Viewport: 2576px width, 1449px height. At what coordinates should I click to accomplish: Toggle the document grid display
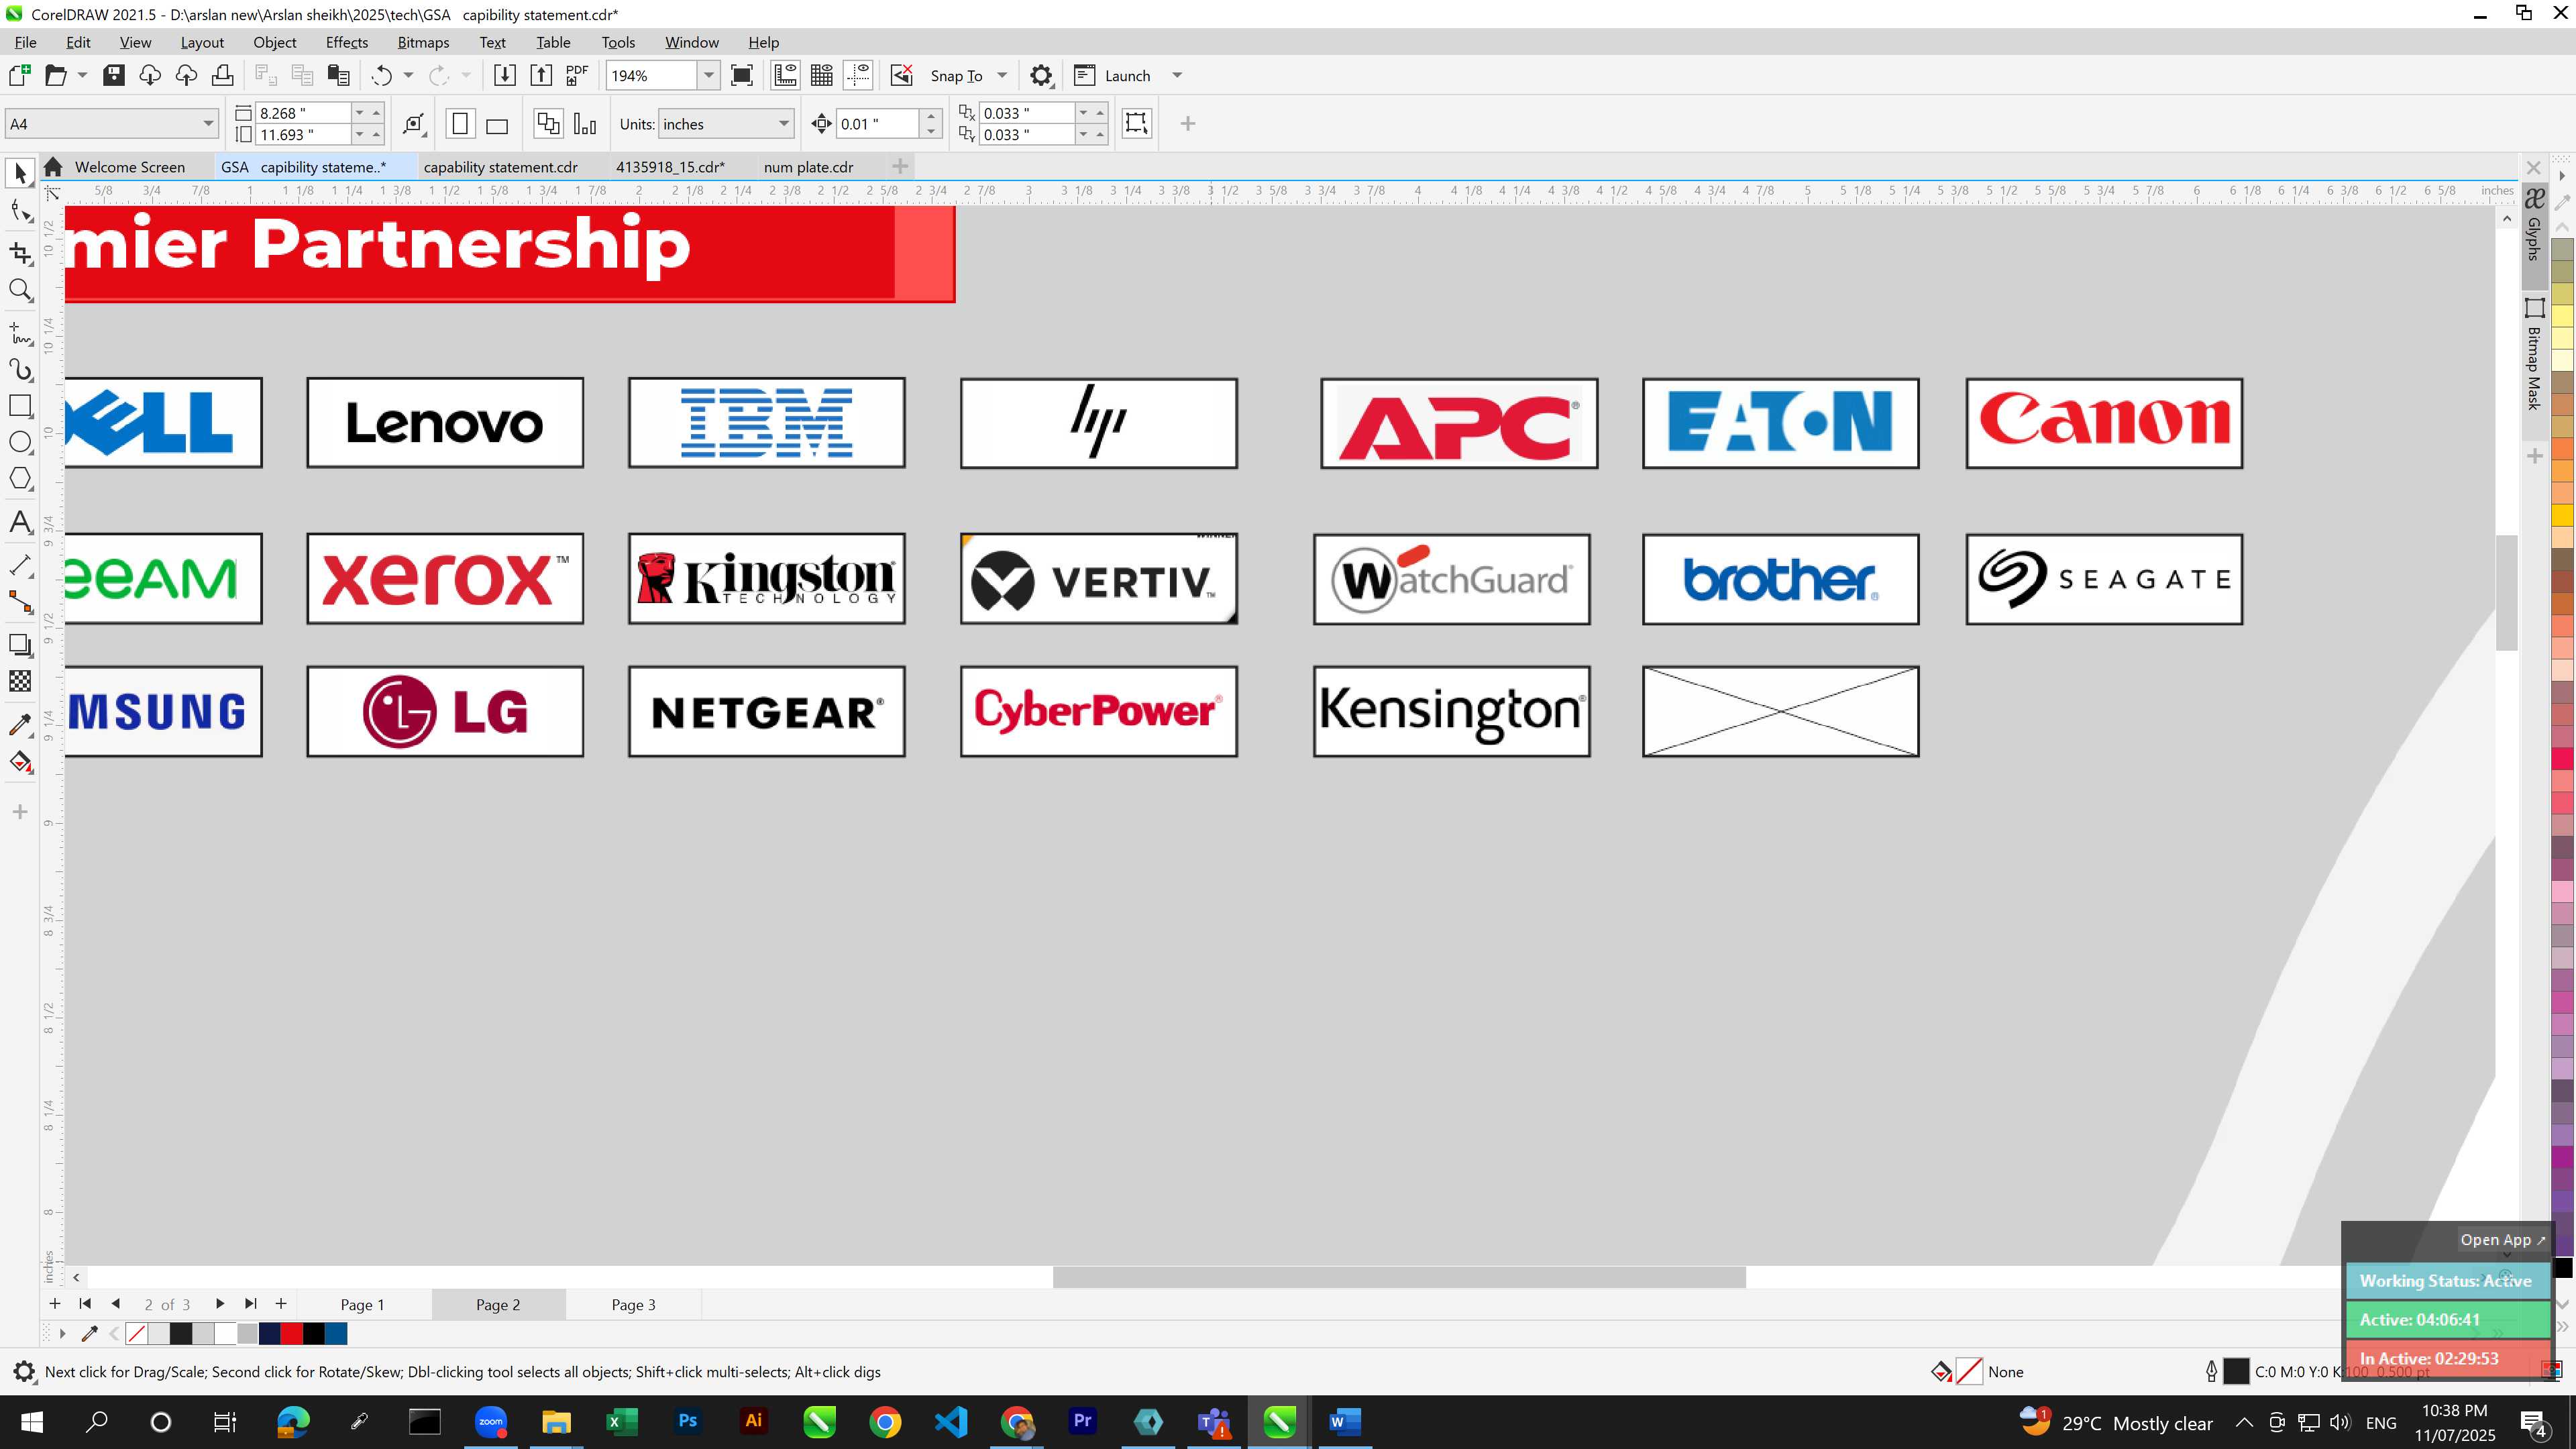(x=822, y=76)
